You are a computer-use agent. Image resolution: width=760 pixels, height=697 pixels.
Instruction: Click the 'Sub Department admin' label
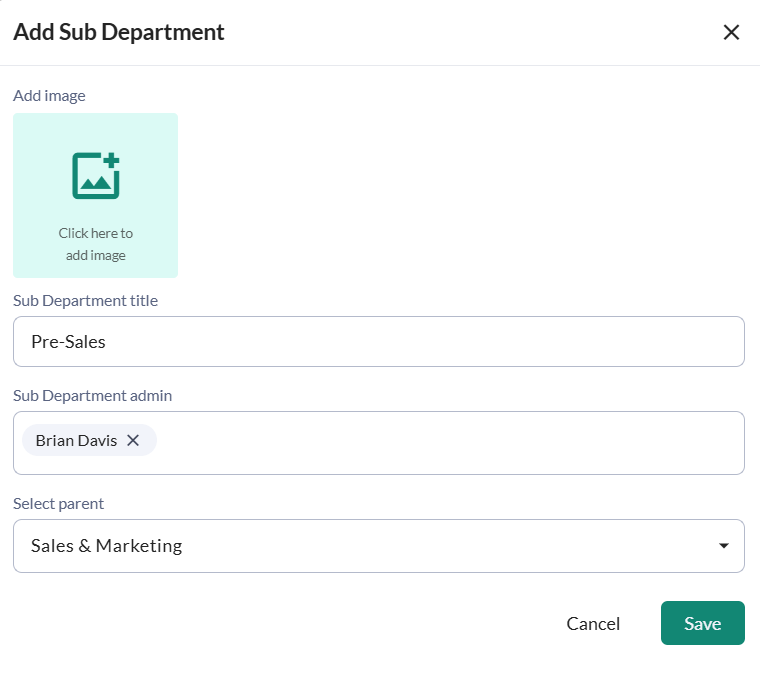[92, 396]
